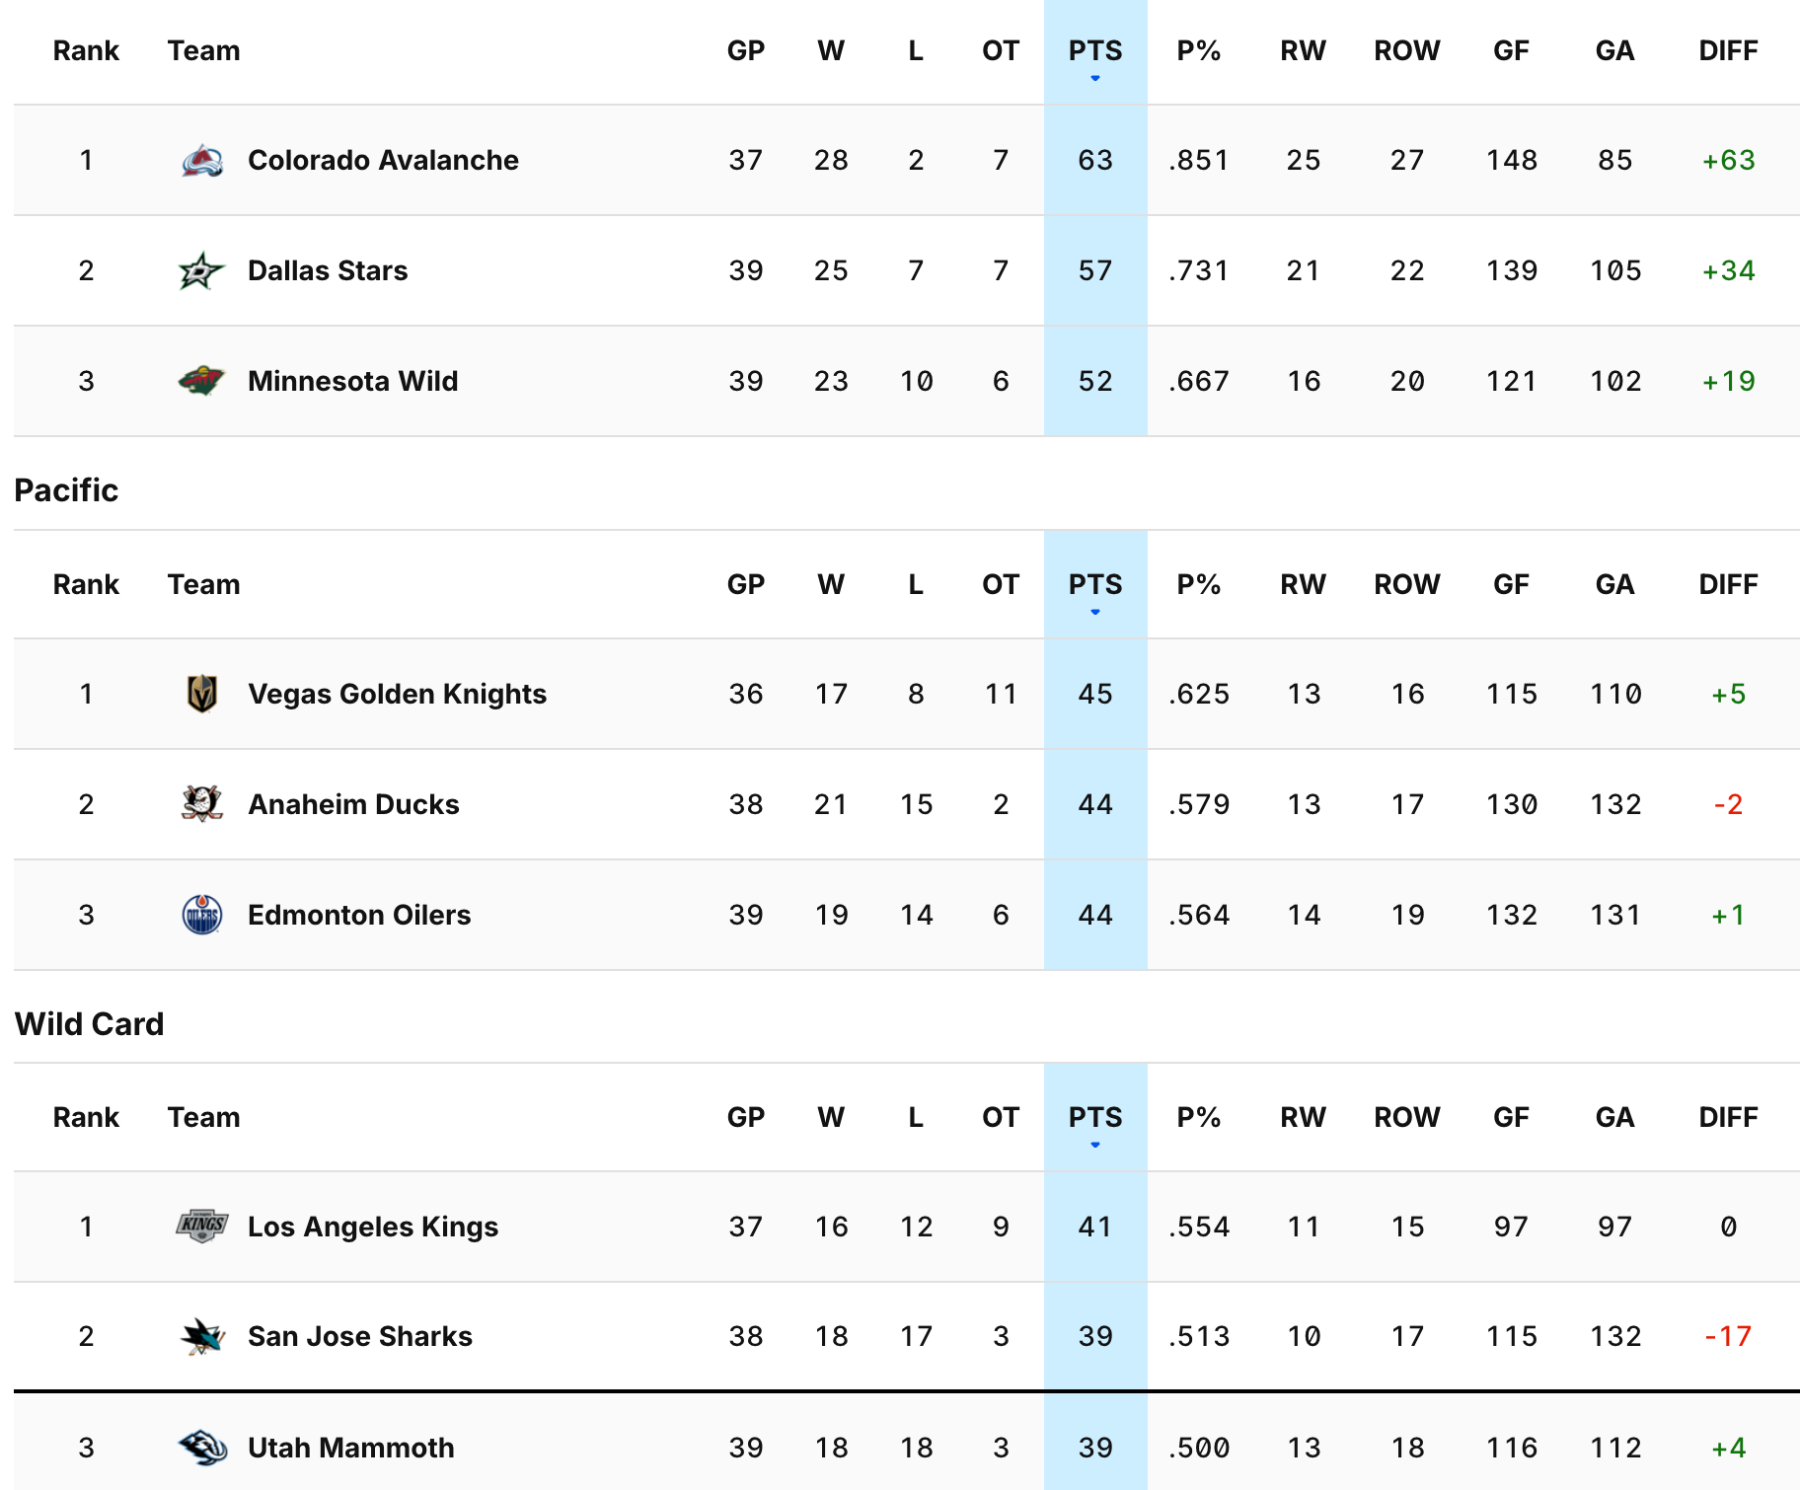Click the Edmonton Oilers logo
Image resolution: width=1800 pixels, height=1490 pixels.
point(202,915)
